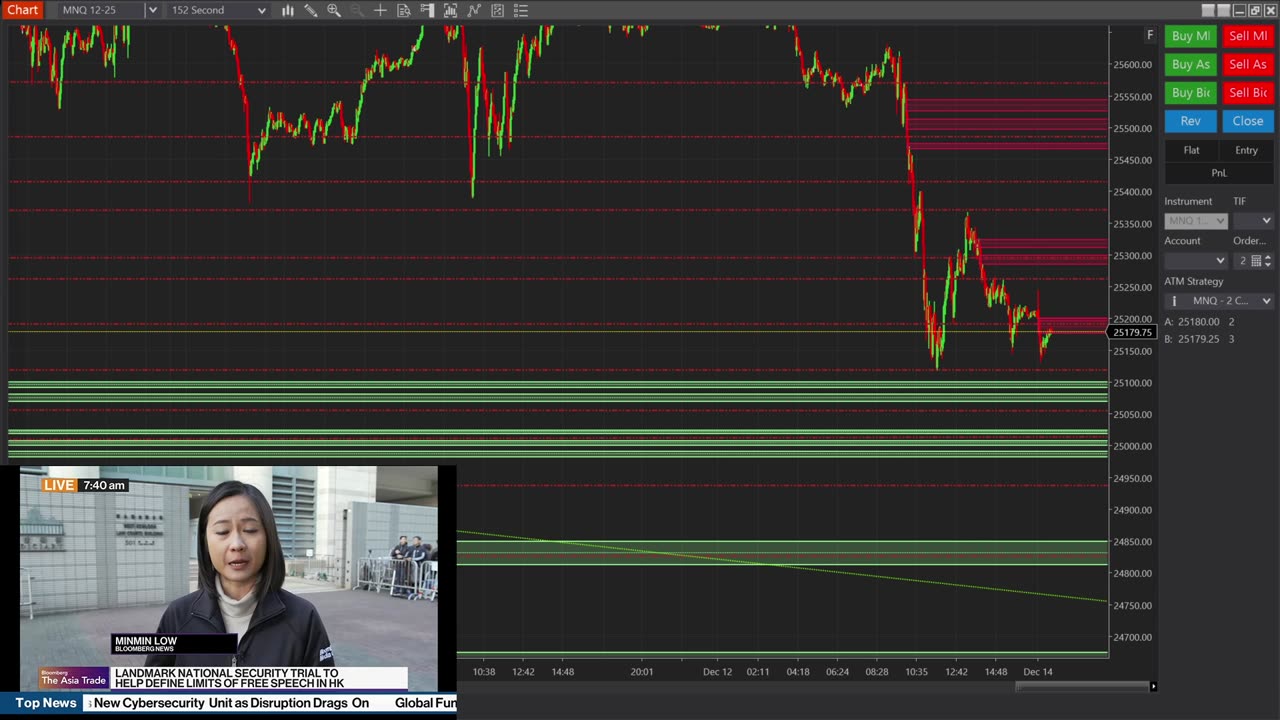The width and height of the screenshot is (1280, 720).
Task: Click the Buy Ask button
Action: pyautogui.click(x=1190, y=64)
